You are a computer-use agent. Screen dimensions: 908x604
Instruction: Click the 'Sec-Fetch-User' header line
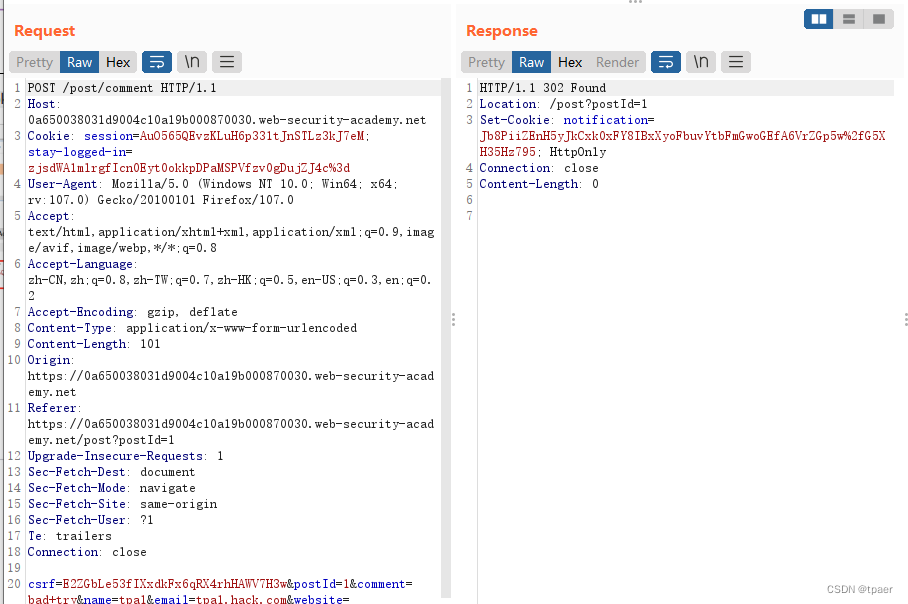pos(91,520)
